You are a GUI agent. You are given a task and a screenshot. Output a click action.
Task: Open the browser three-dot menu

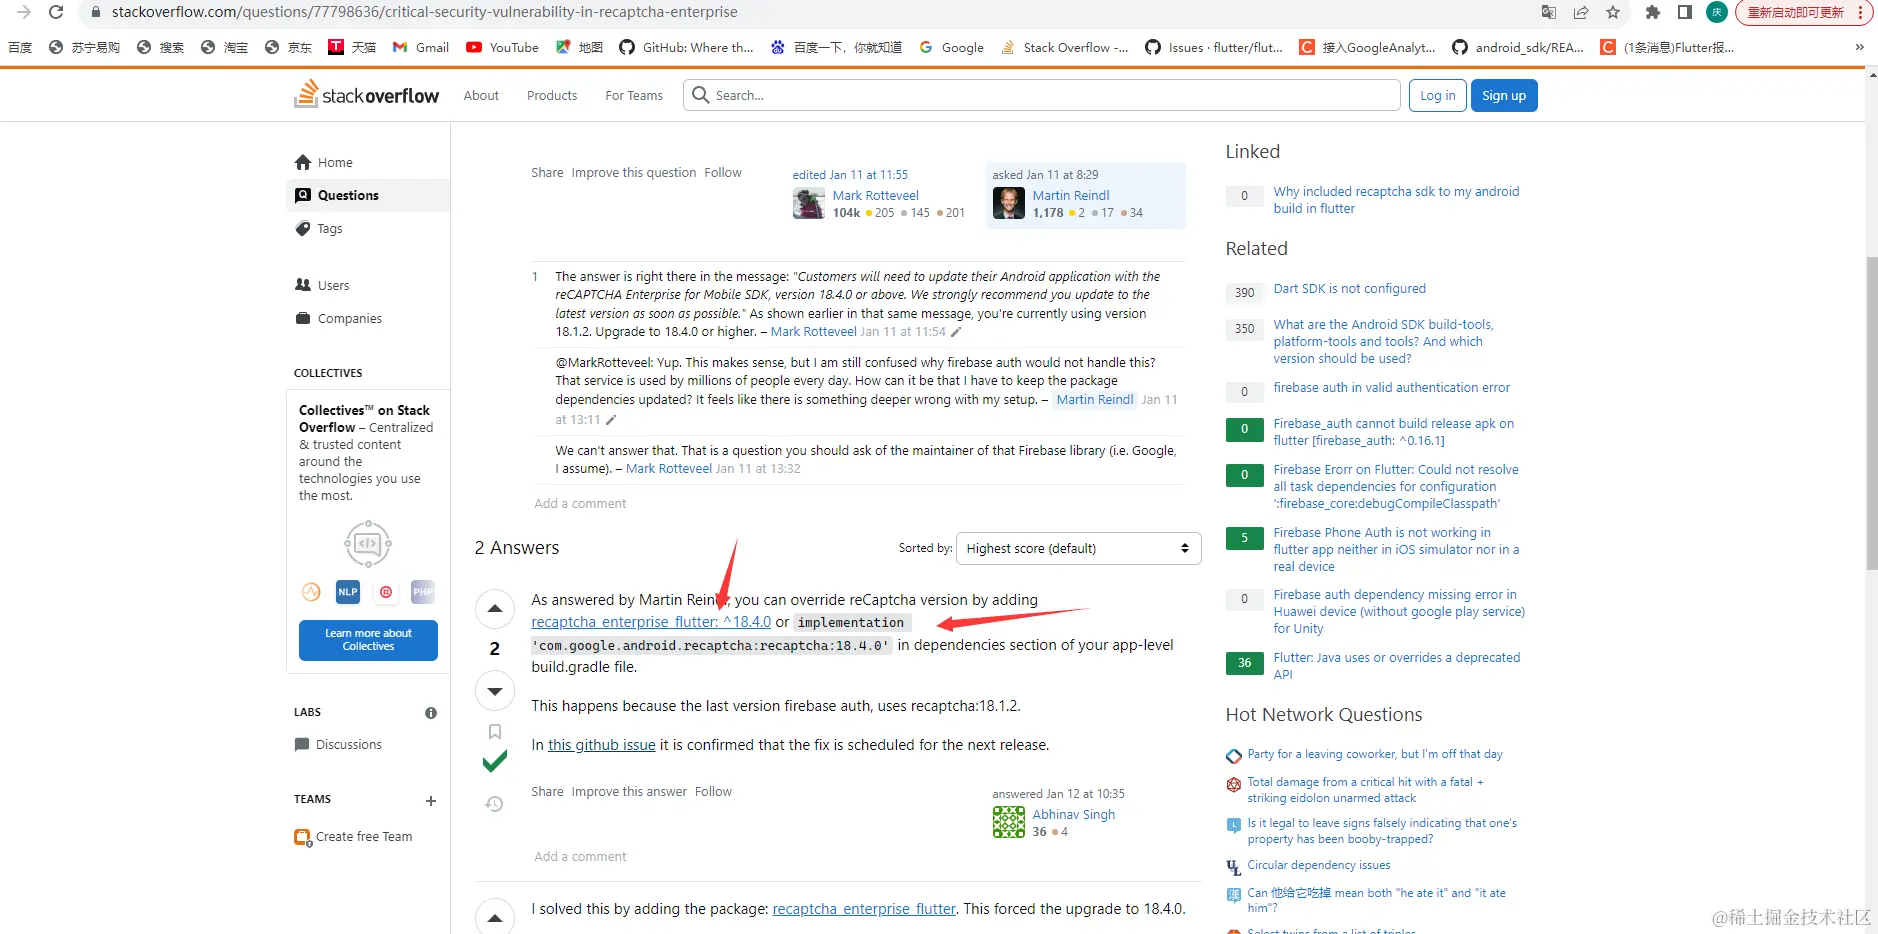pyautogui.click(x=1861, y=12)
